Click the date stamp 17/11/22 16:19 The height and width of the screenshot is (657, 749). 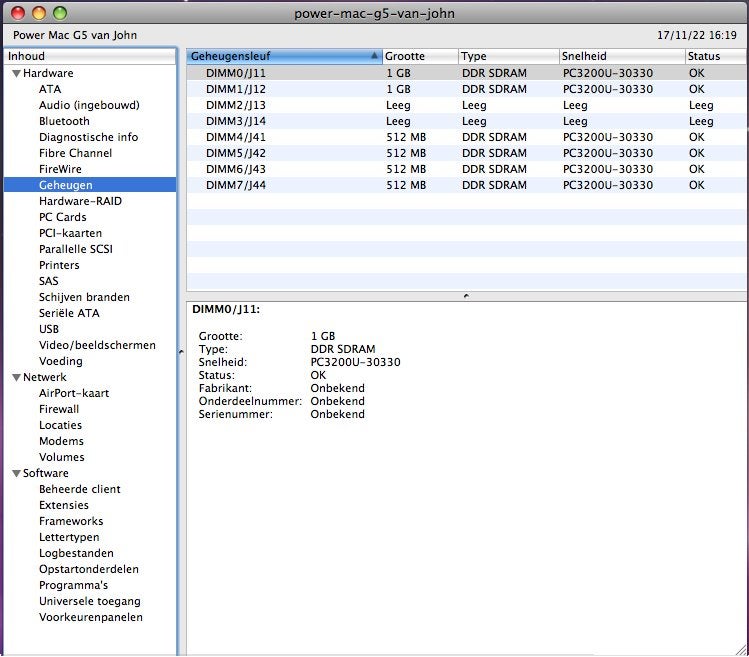coord(697,35)
